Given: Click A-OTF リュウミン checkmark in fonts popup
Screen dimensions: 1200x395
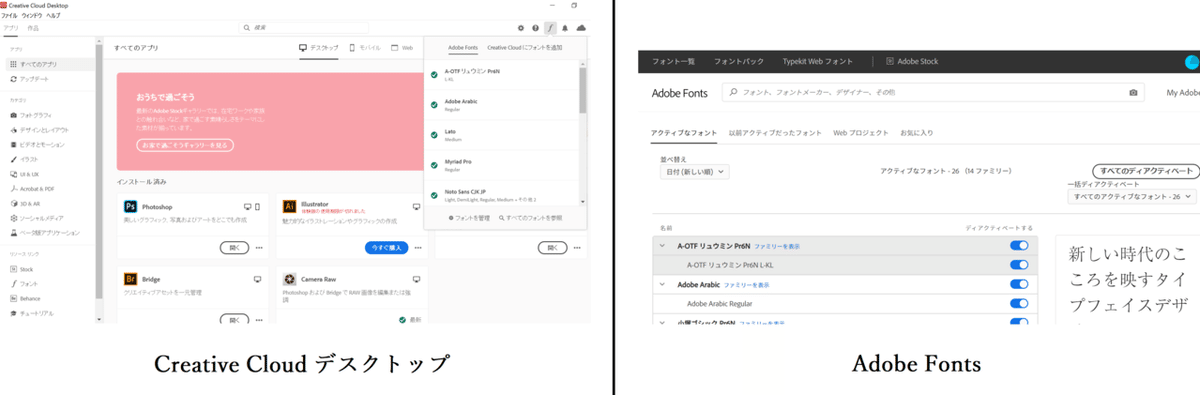Looking at the screenshot, I should (434, 75).
